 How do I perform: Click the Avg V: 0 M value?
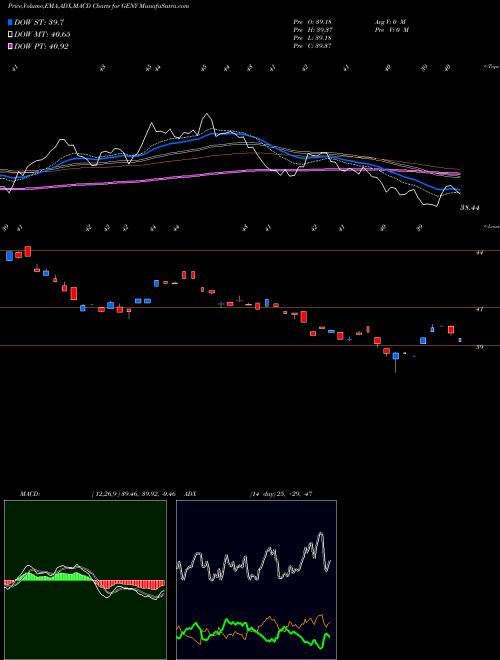390,22
